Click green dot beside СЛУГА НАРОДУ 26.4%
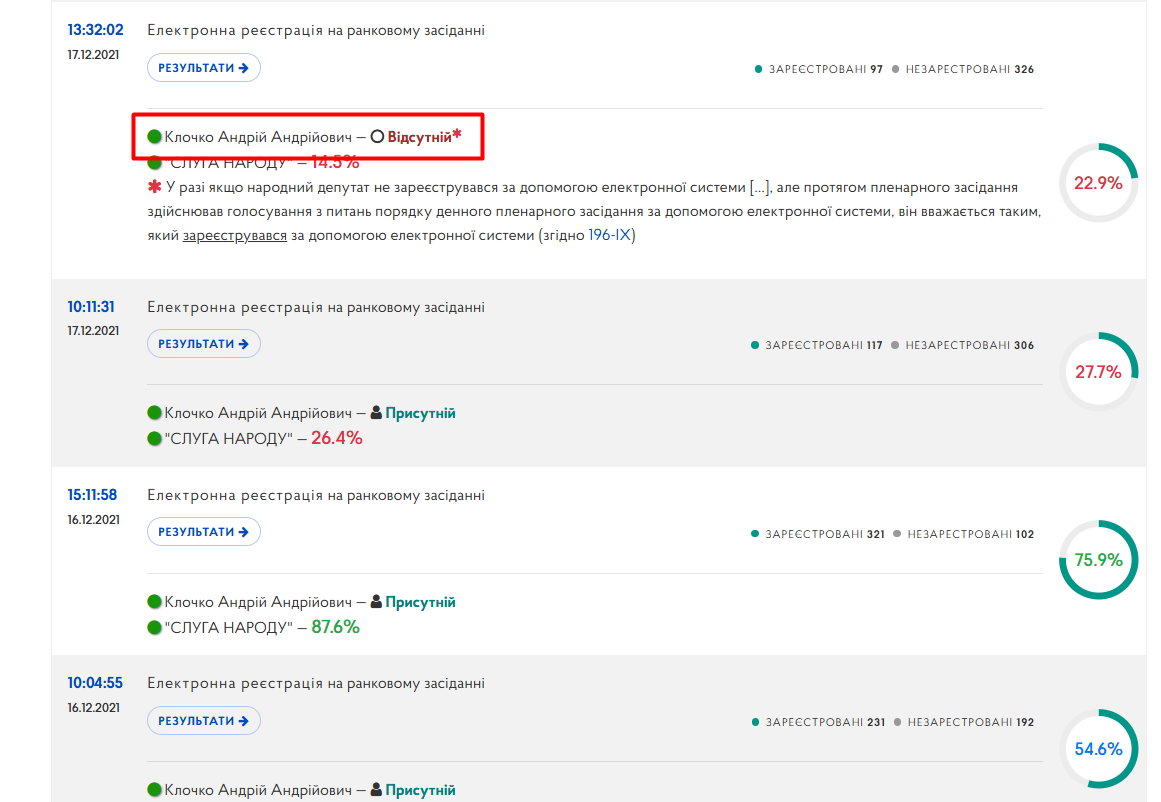This screenshot has height=802, width=1161. (154, 438)
